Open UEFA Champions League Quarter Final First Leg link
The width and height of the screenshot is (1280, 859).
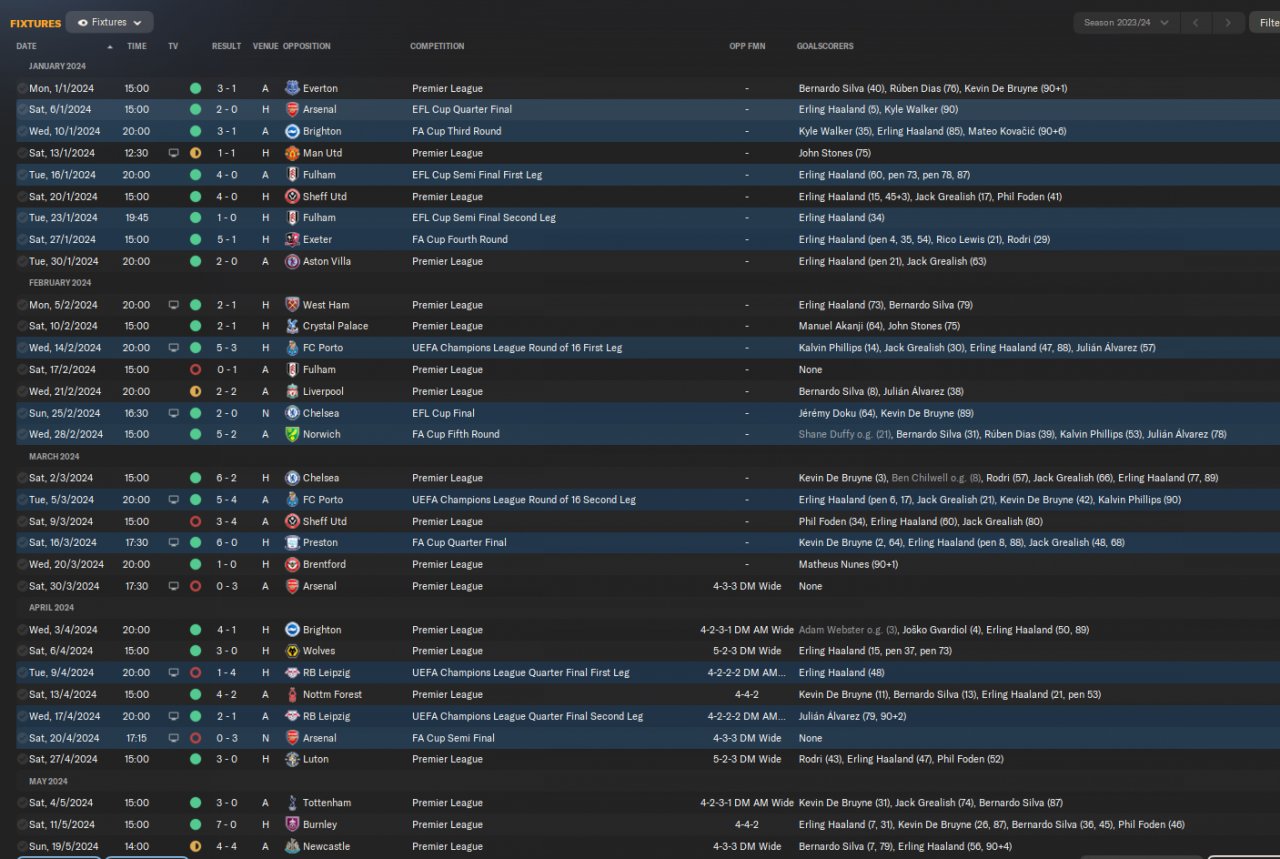pyautogui.click(x=521, y=673)
